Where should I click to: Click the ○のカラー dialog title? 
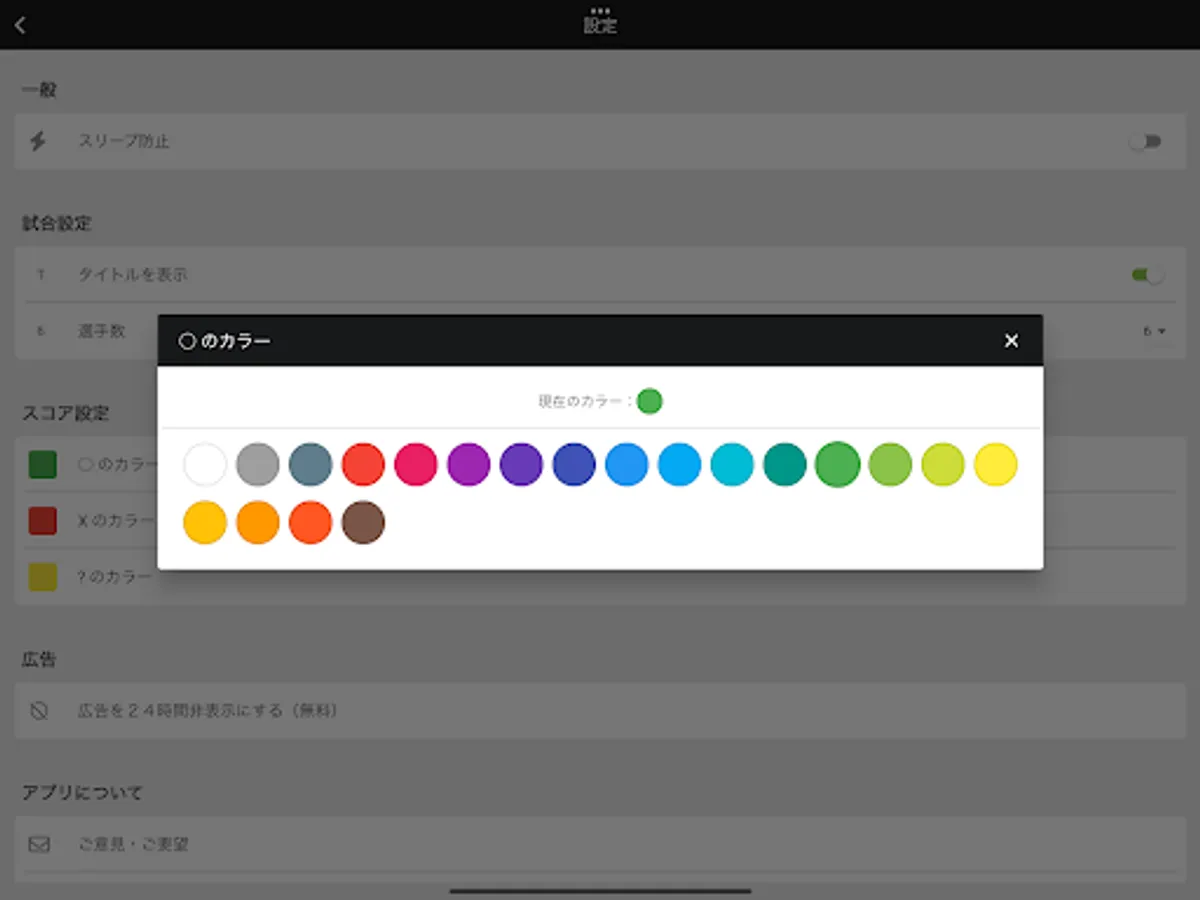pyautogui.click(x=225, y=341)
